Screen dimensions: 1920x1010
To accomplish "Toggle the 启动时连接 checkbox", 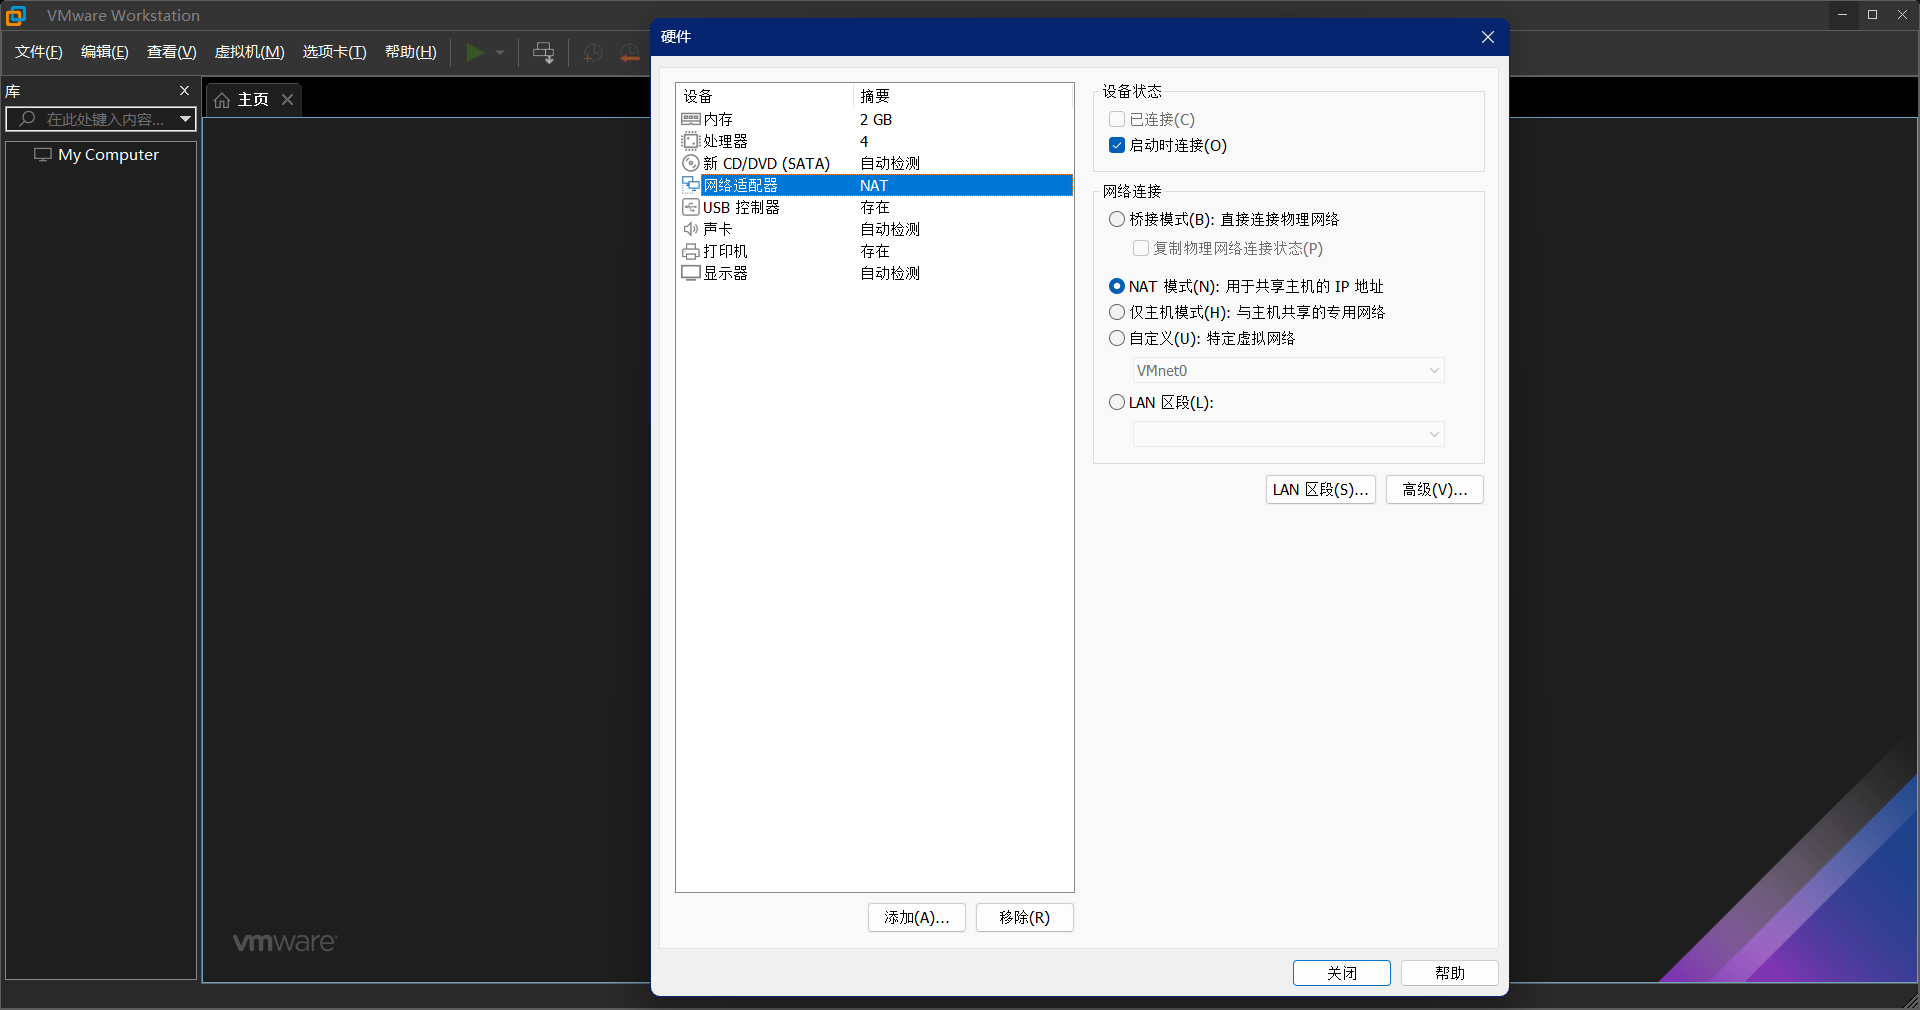I will pyautogui.click(x=1117, y=145).
